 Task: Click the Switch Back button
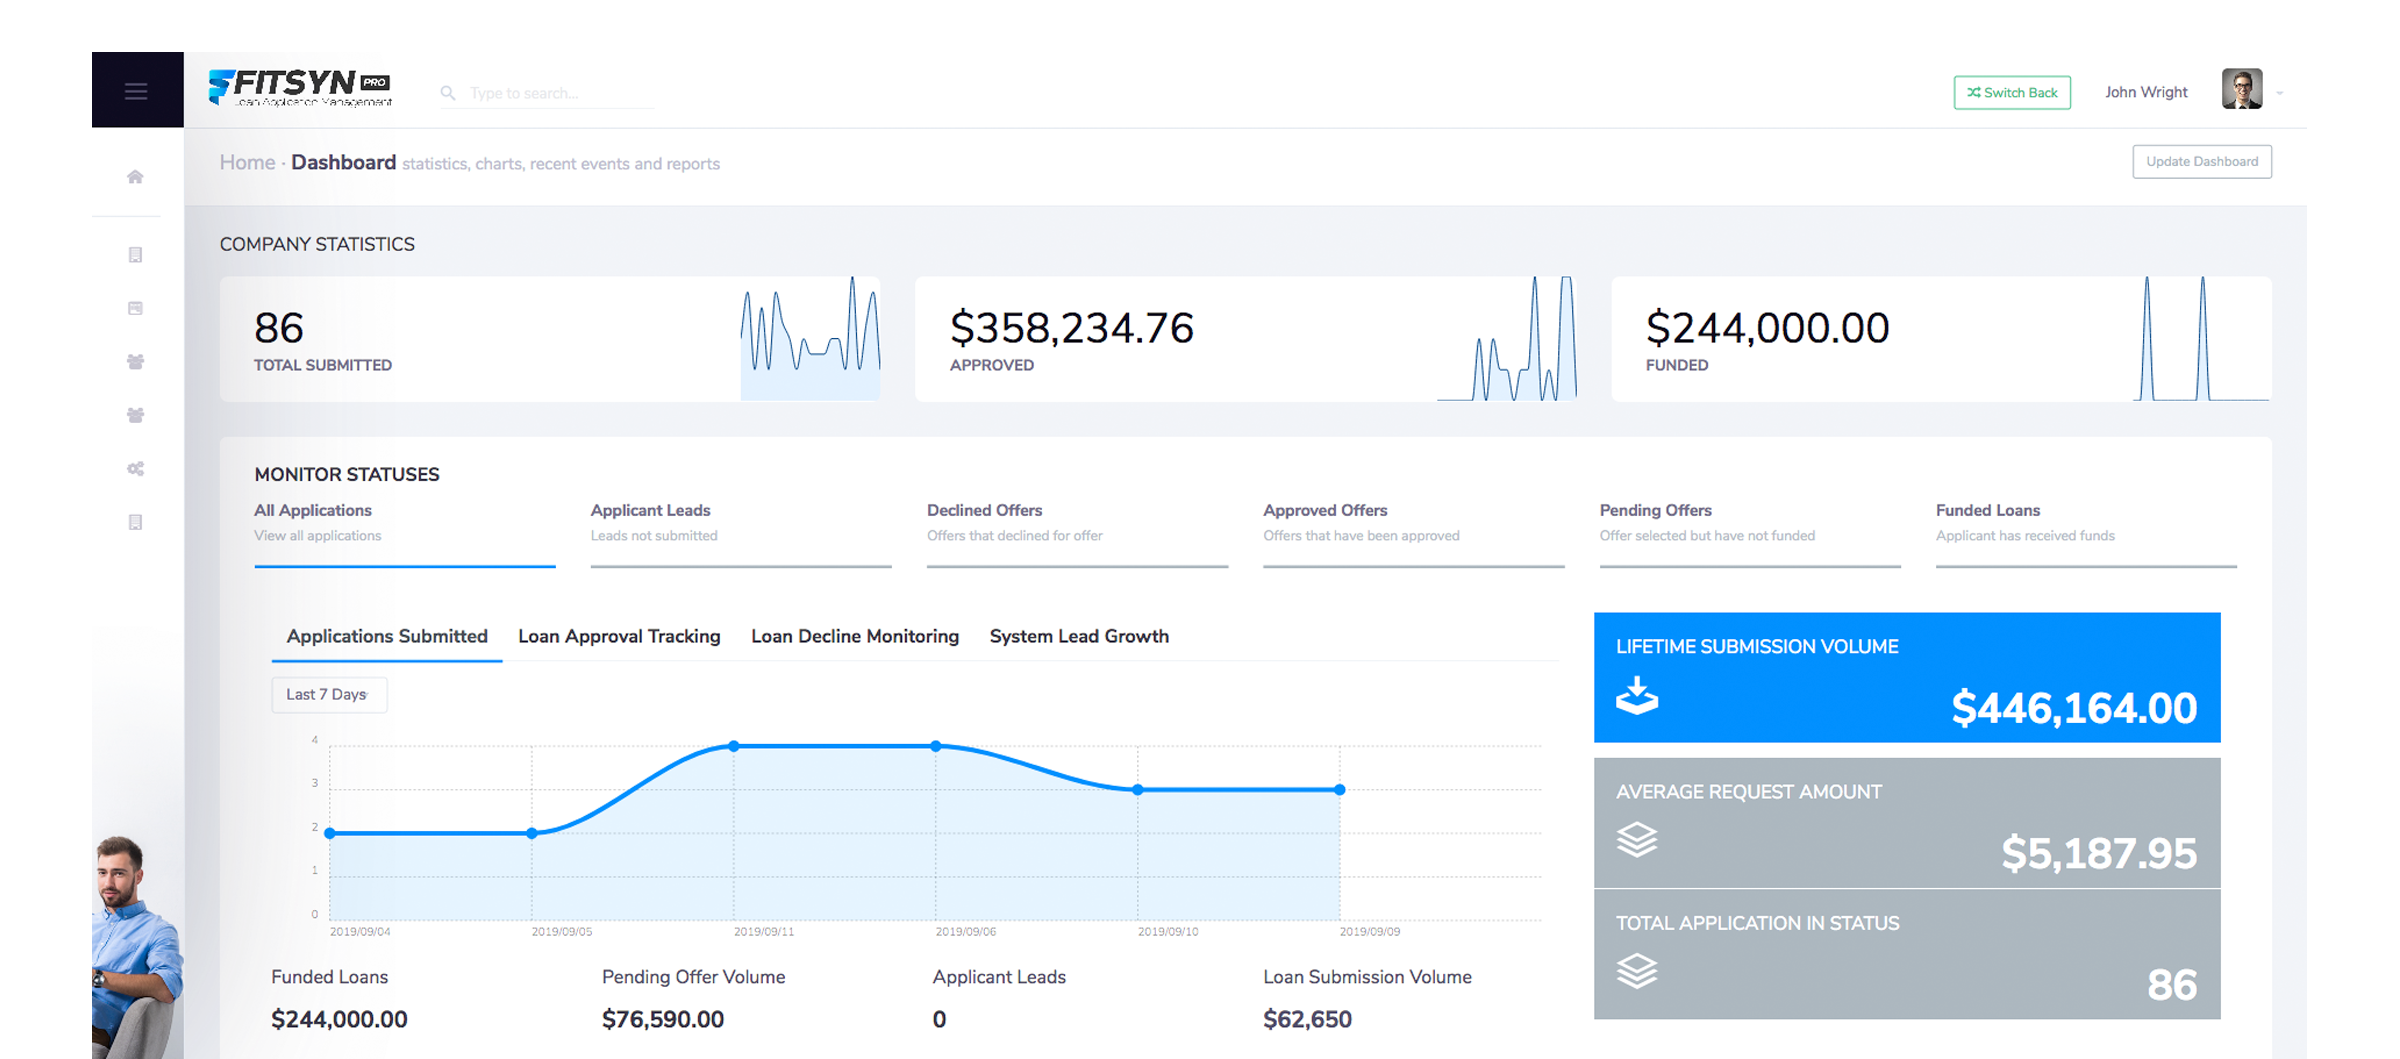(2012, 92)
